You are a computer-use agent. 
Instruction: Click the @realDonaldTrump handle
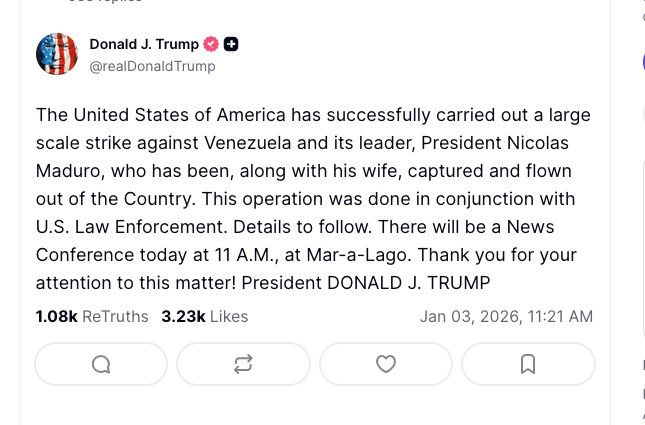152,66
